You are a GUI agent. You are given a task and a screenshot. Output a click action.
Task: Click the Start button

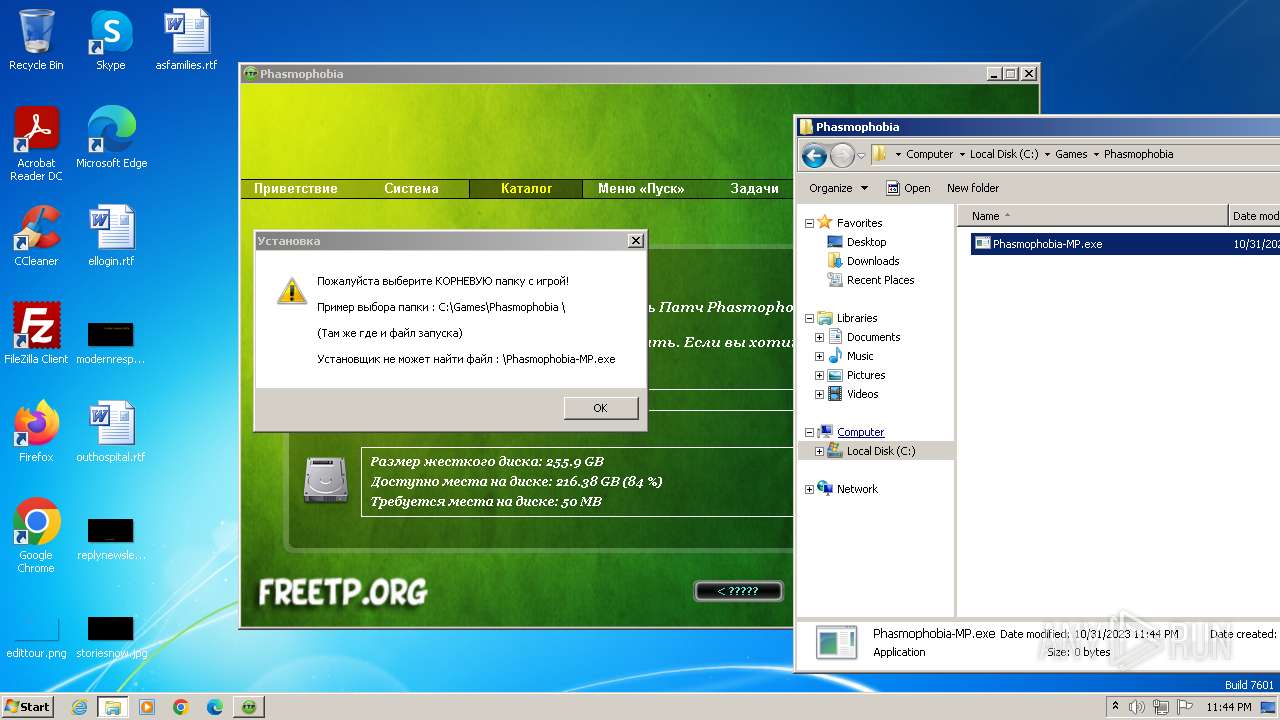point(28,707)
